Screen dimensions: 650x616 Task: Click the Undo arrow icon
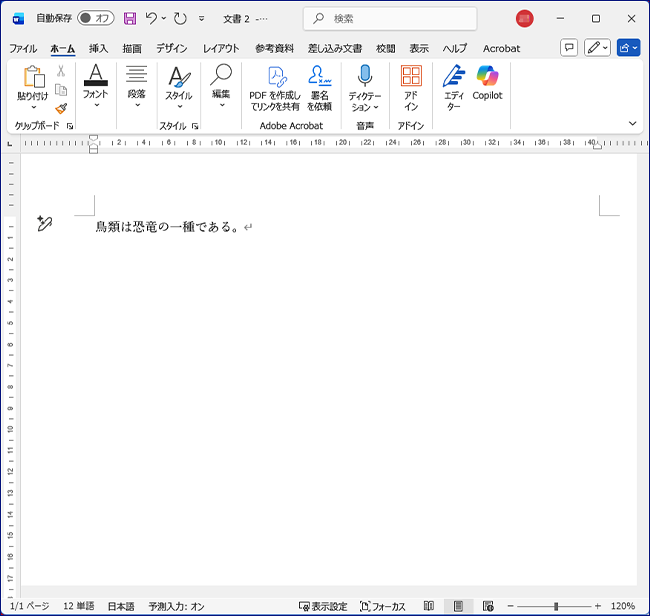click(151, 18)
